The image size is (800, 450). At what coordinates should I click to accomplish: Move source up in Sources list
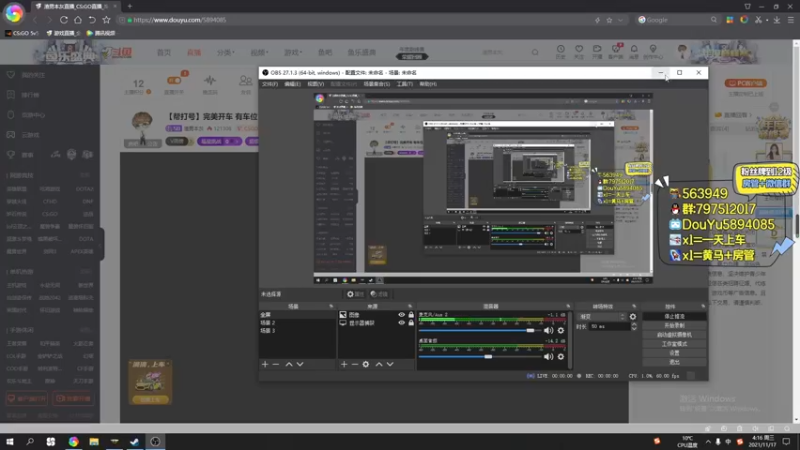(x=379, y=364)
